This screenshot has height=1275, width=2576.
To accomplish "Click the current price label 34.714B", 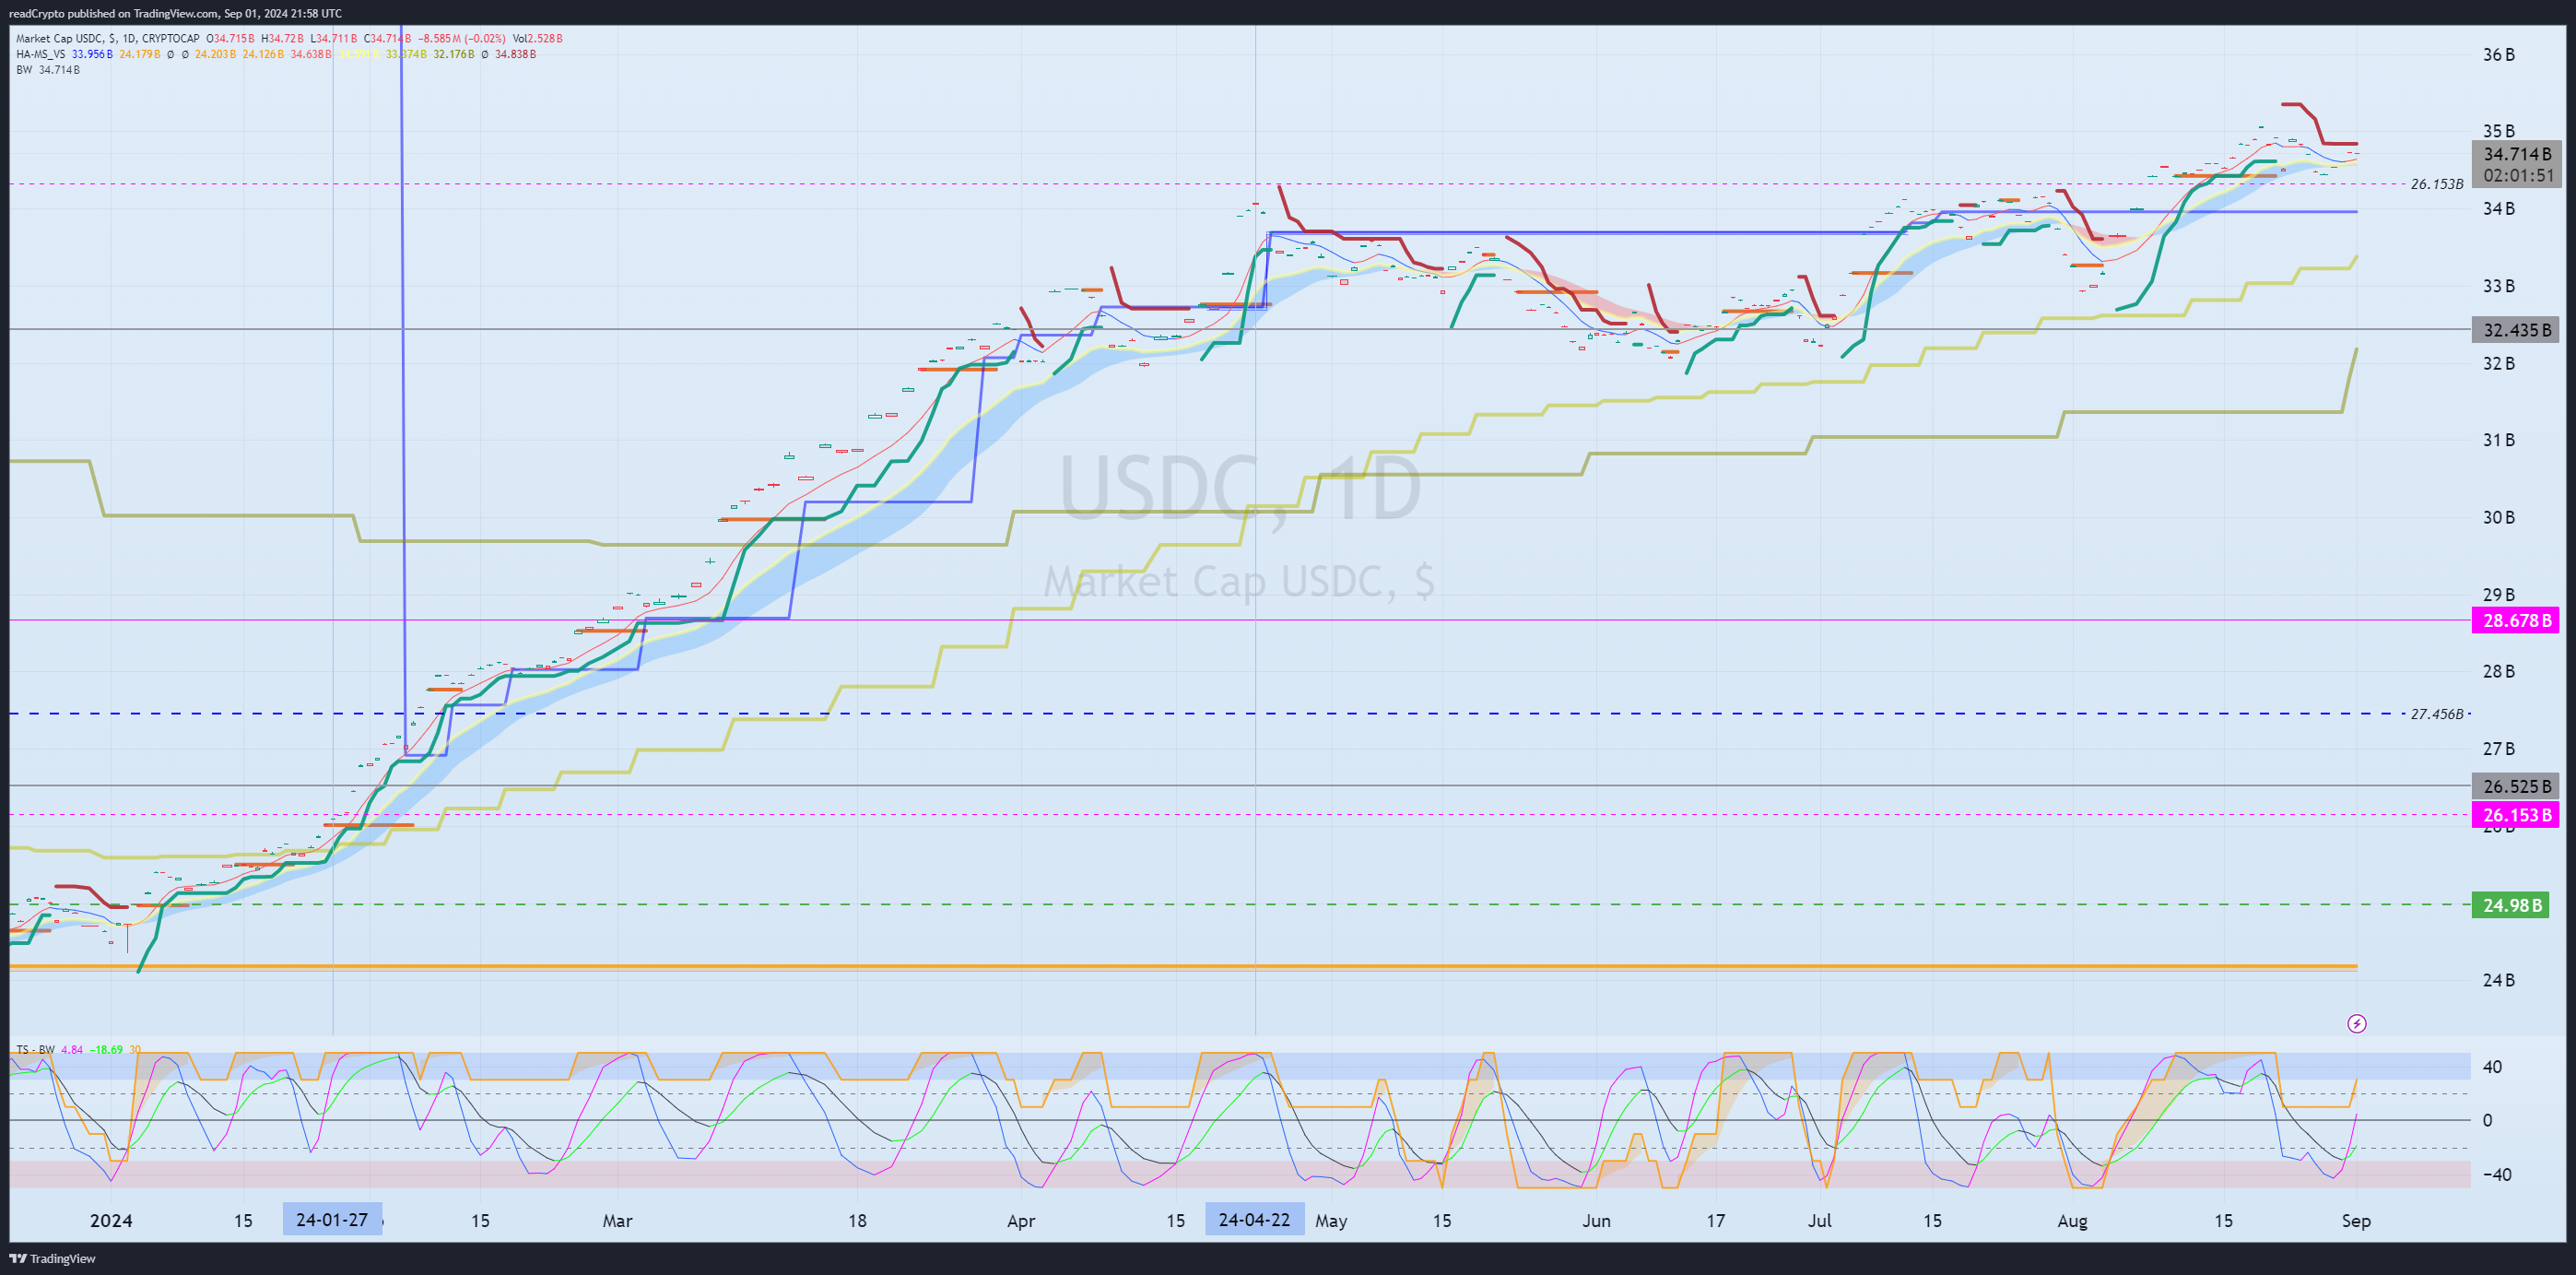I will click(x=2517, y=154).
